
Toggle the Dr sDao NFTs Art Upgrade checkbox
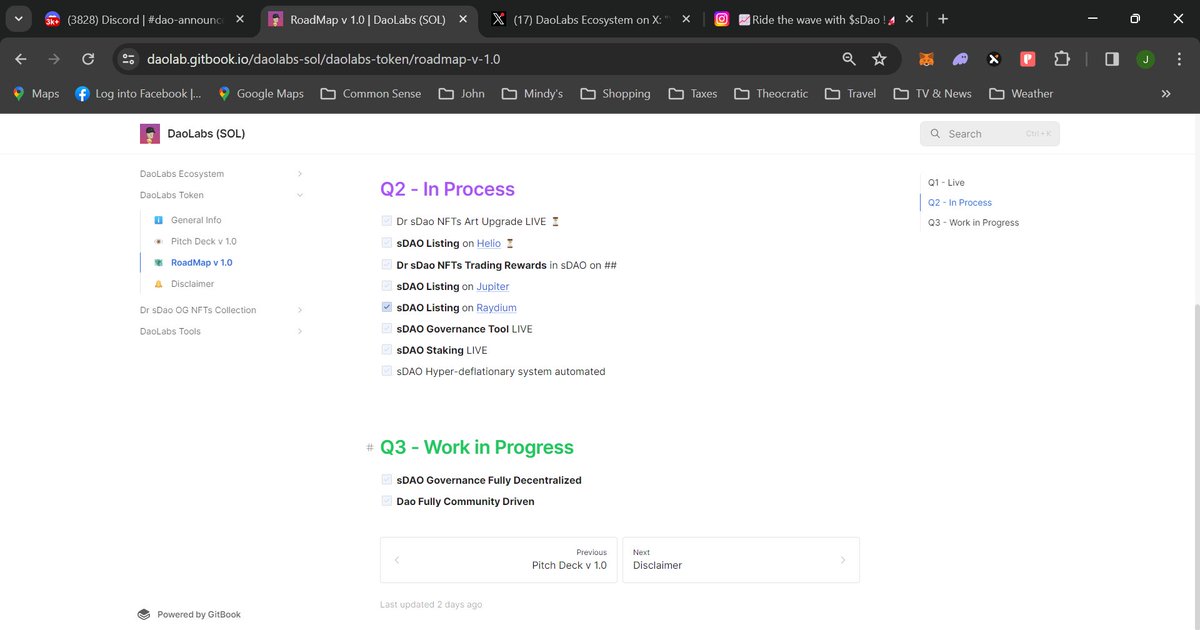(x=387, y=221)
